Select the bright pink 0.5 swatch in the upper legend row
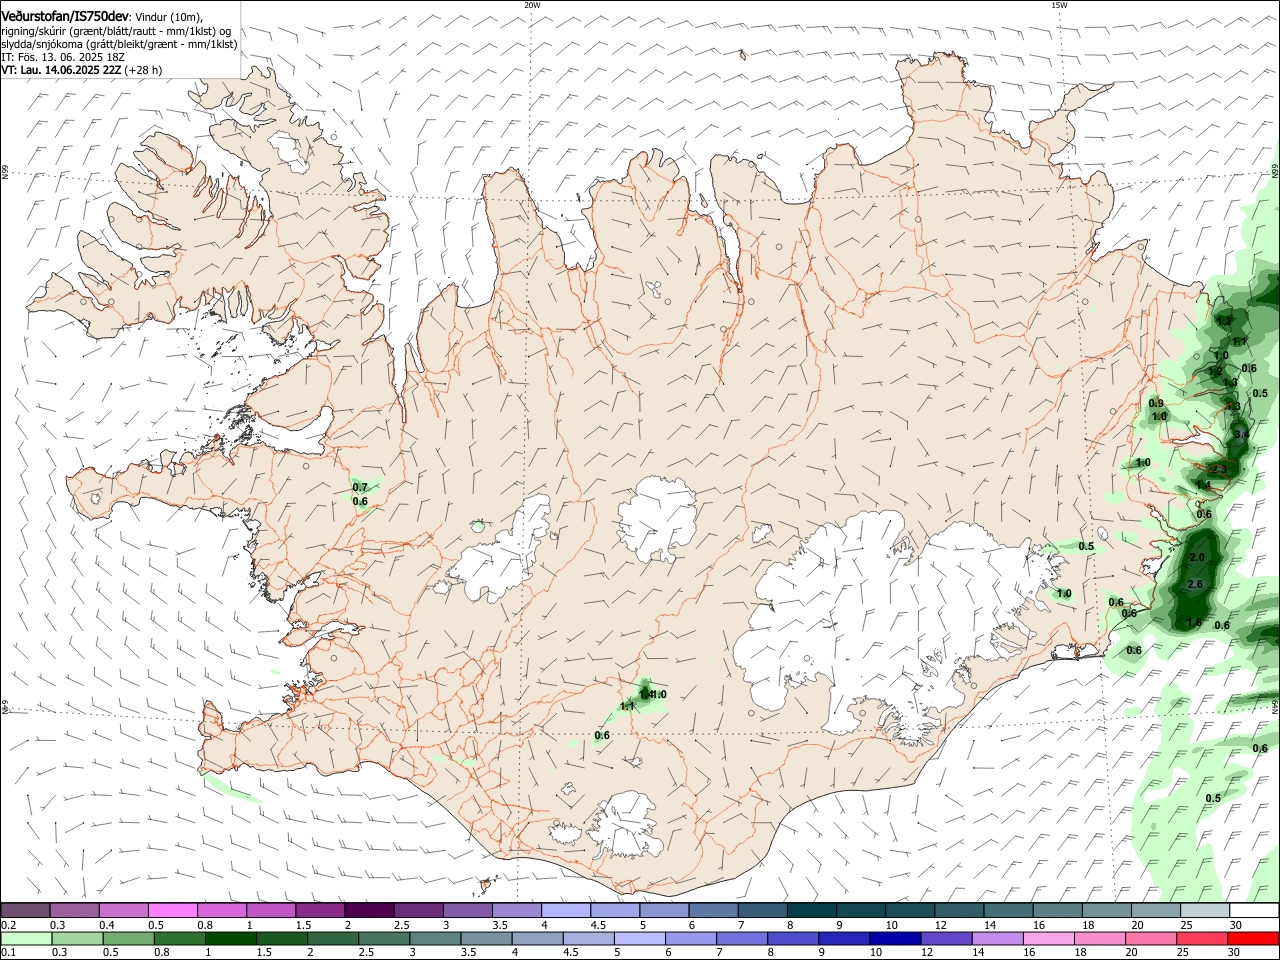This screenshot has width=1280, height=960. click(x=172, y=911)
